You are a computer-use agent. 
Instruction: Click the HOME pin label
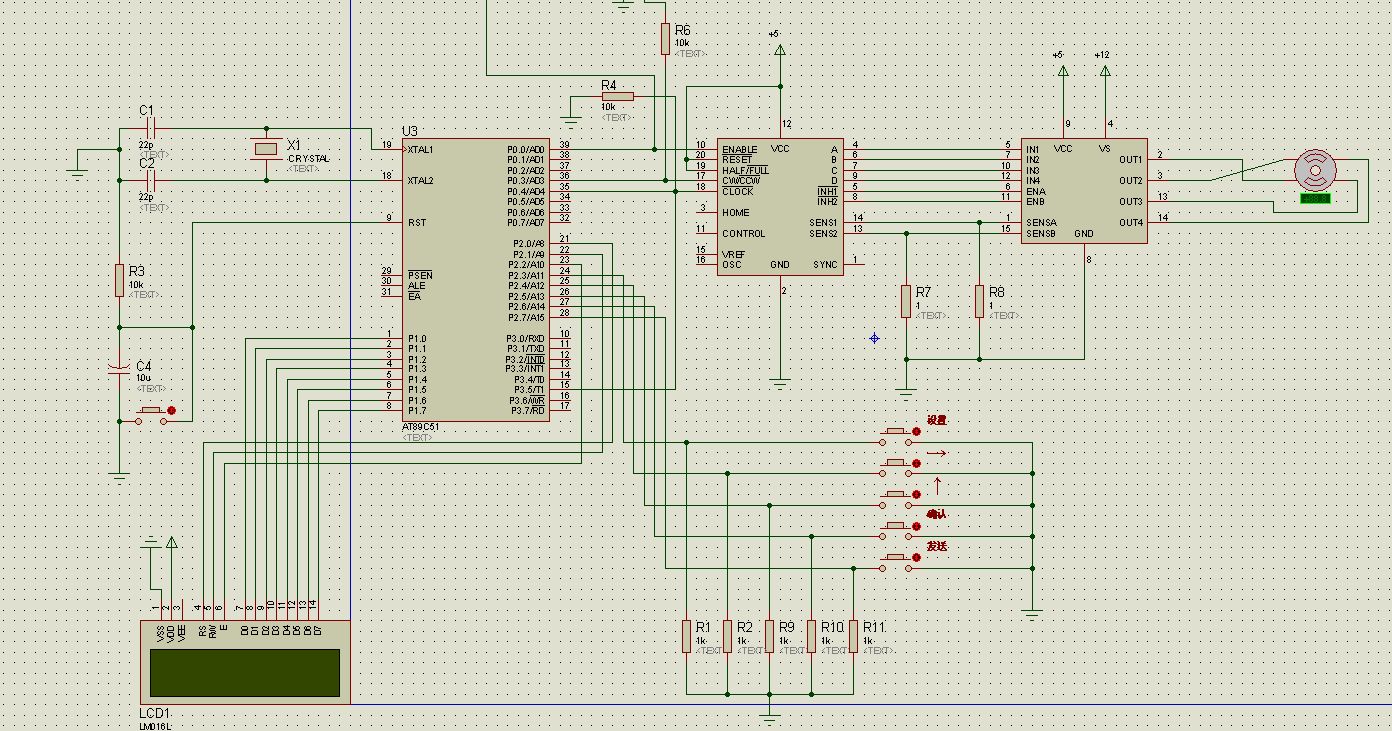pos(736,213)
